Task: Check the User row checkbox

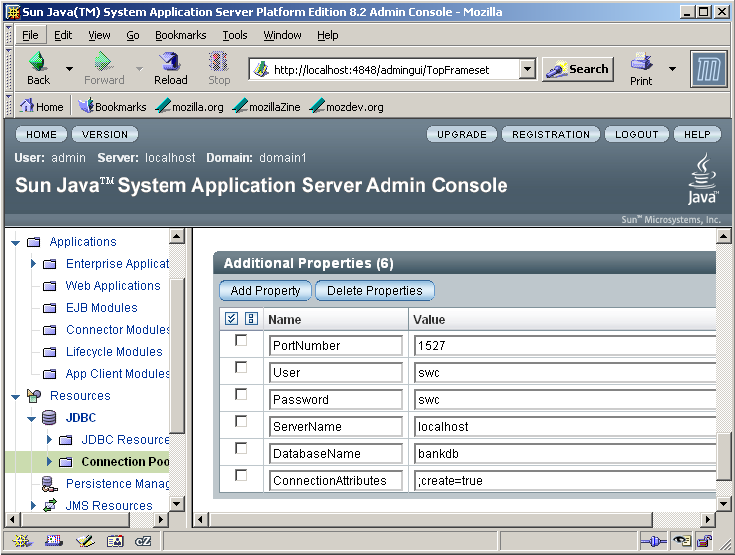Action: (x=241, y=368)
